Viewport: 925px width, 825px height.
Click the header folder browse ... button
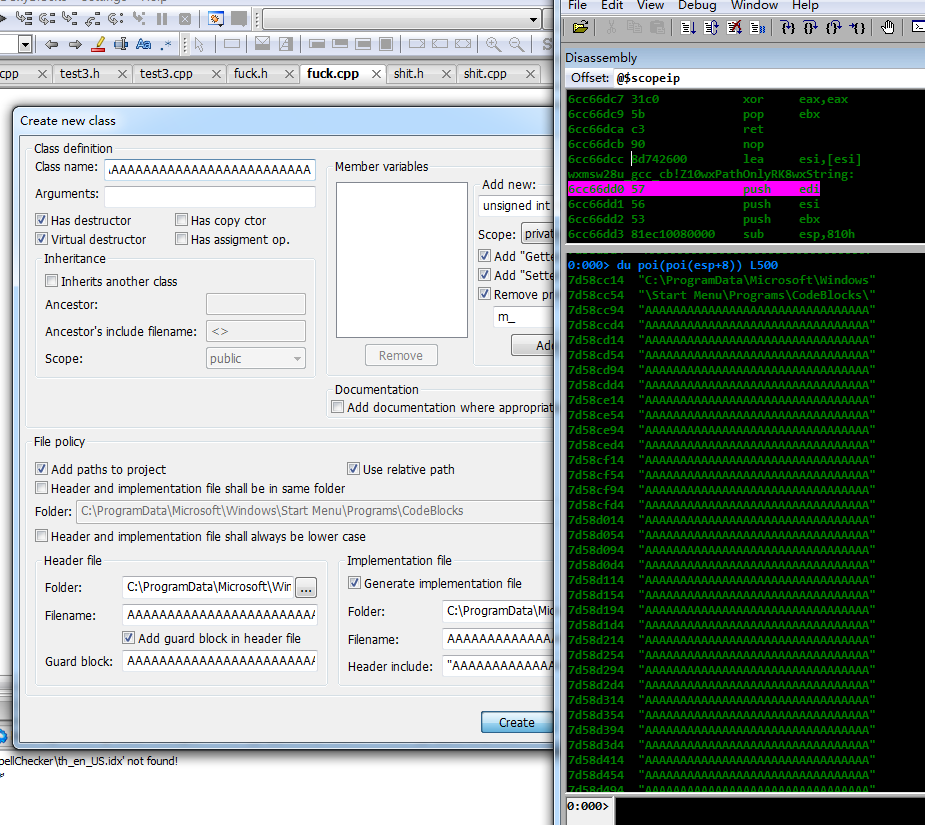pyautogui.click(x=306, y=588)
